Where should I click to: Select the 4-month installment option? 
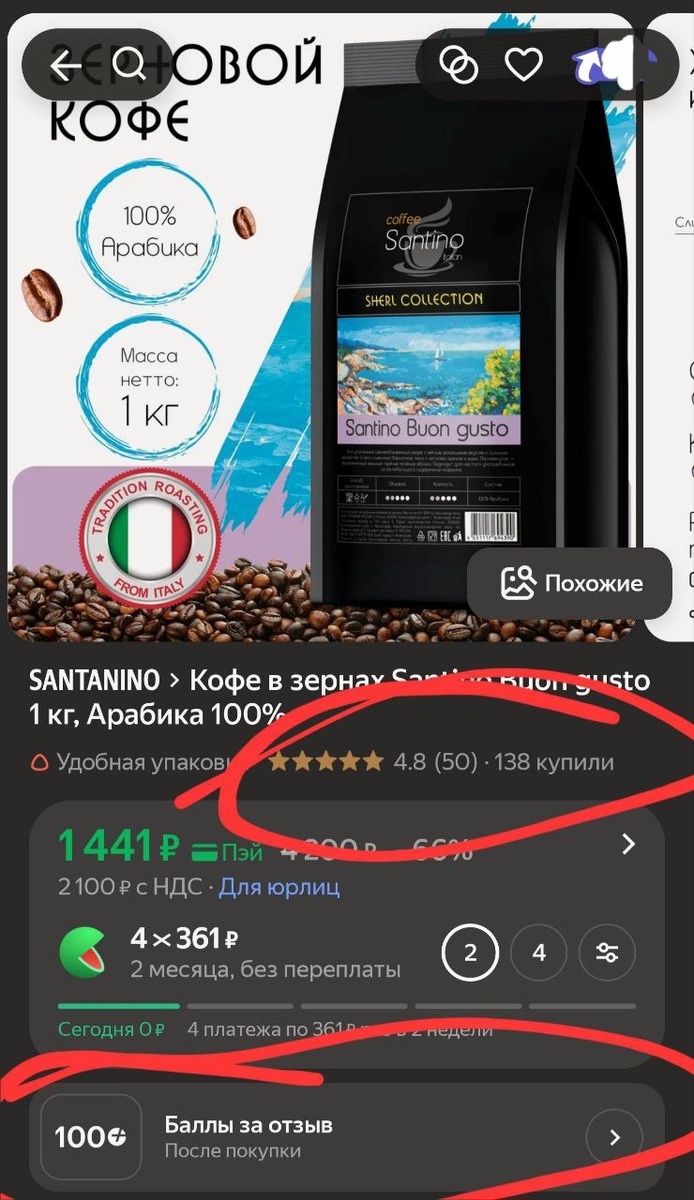538,953
